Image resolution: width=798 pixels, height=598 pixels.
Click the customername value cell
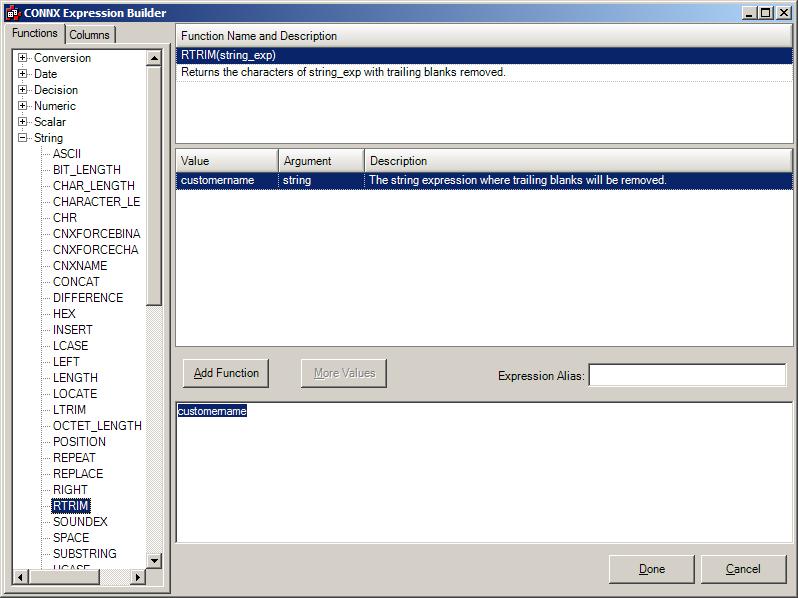click(227, 180)
